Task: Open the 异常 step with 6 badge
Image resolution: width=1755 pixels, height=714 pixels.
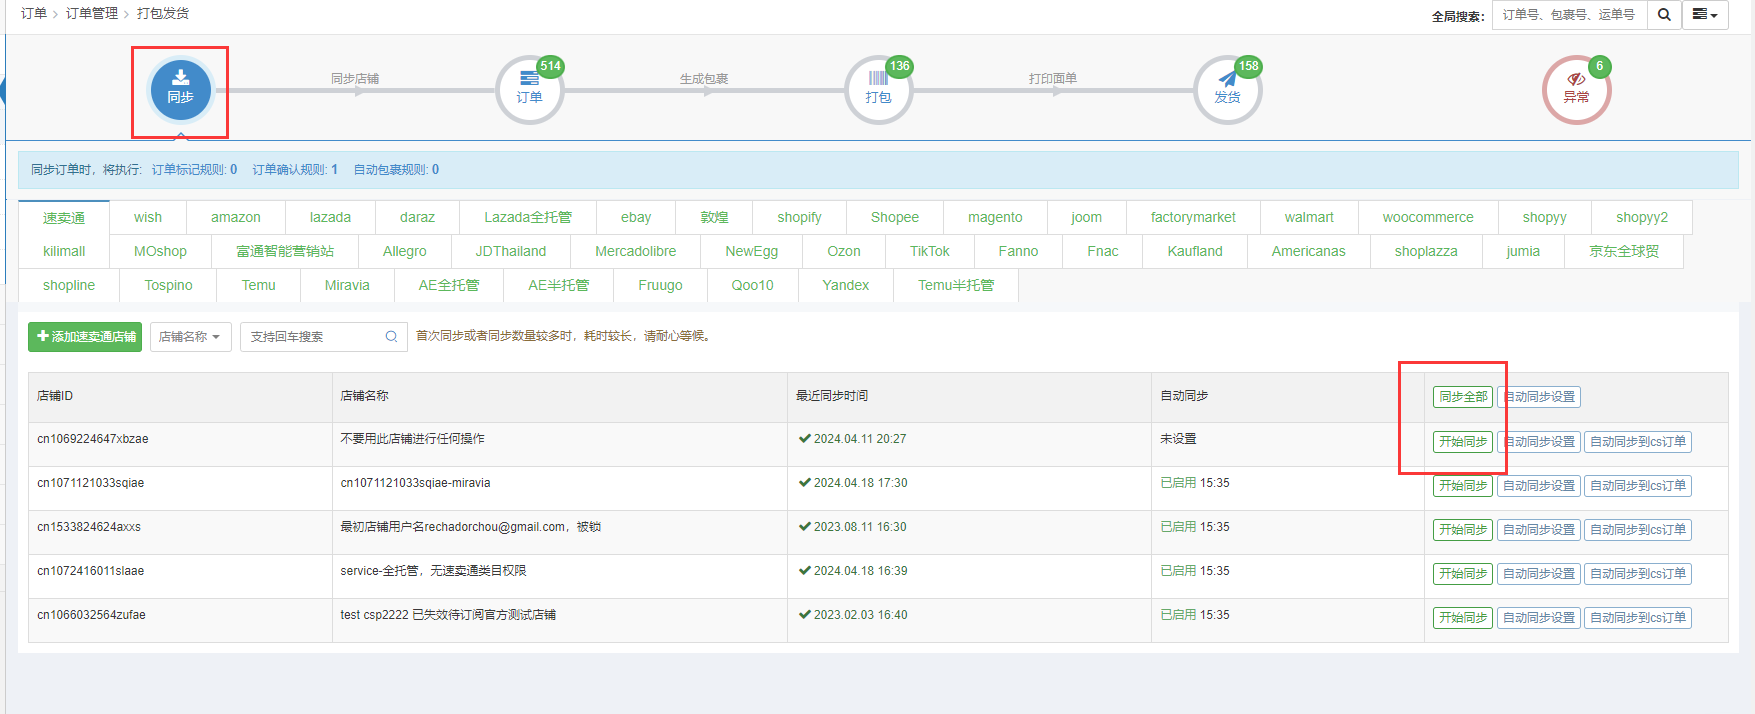Action: [1576, 90]
